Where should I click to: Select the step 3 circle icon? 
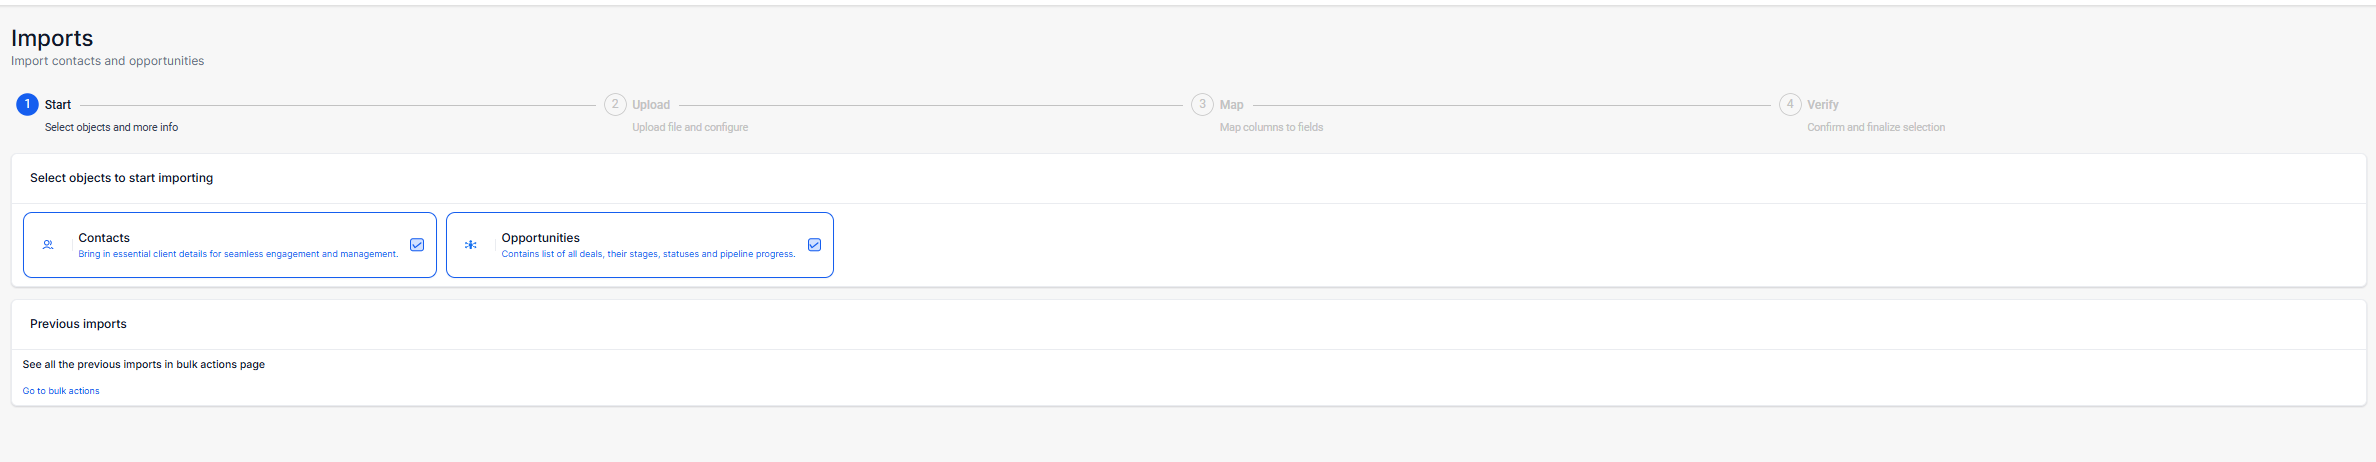coord(1202,104)
